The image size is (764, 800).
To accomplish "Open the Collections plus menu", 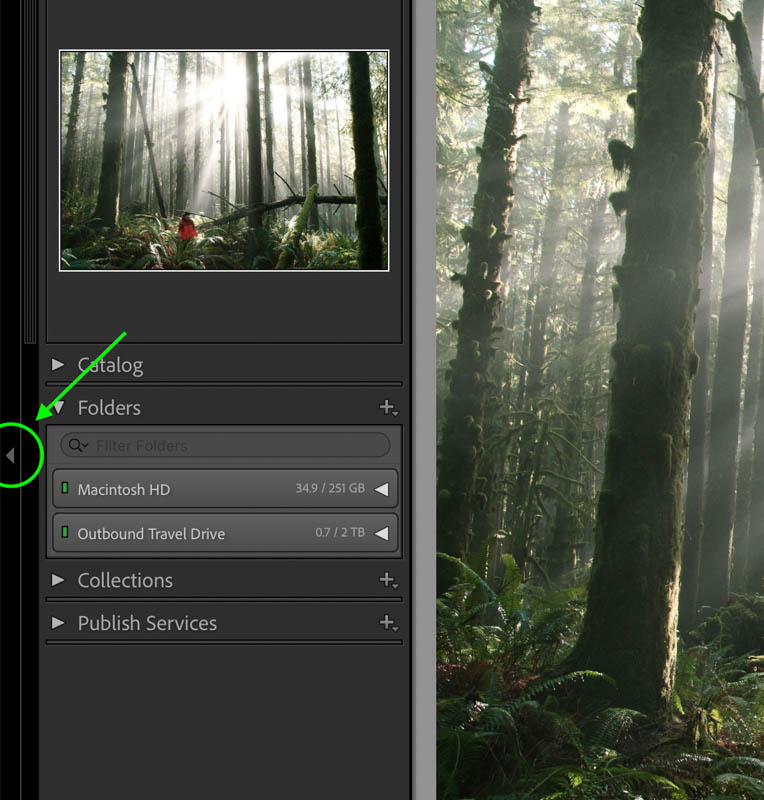I will pyautogui.click(x=388, y=580).
